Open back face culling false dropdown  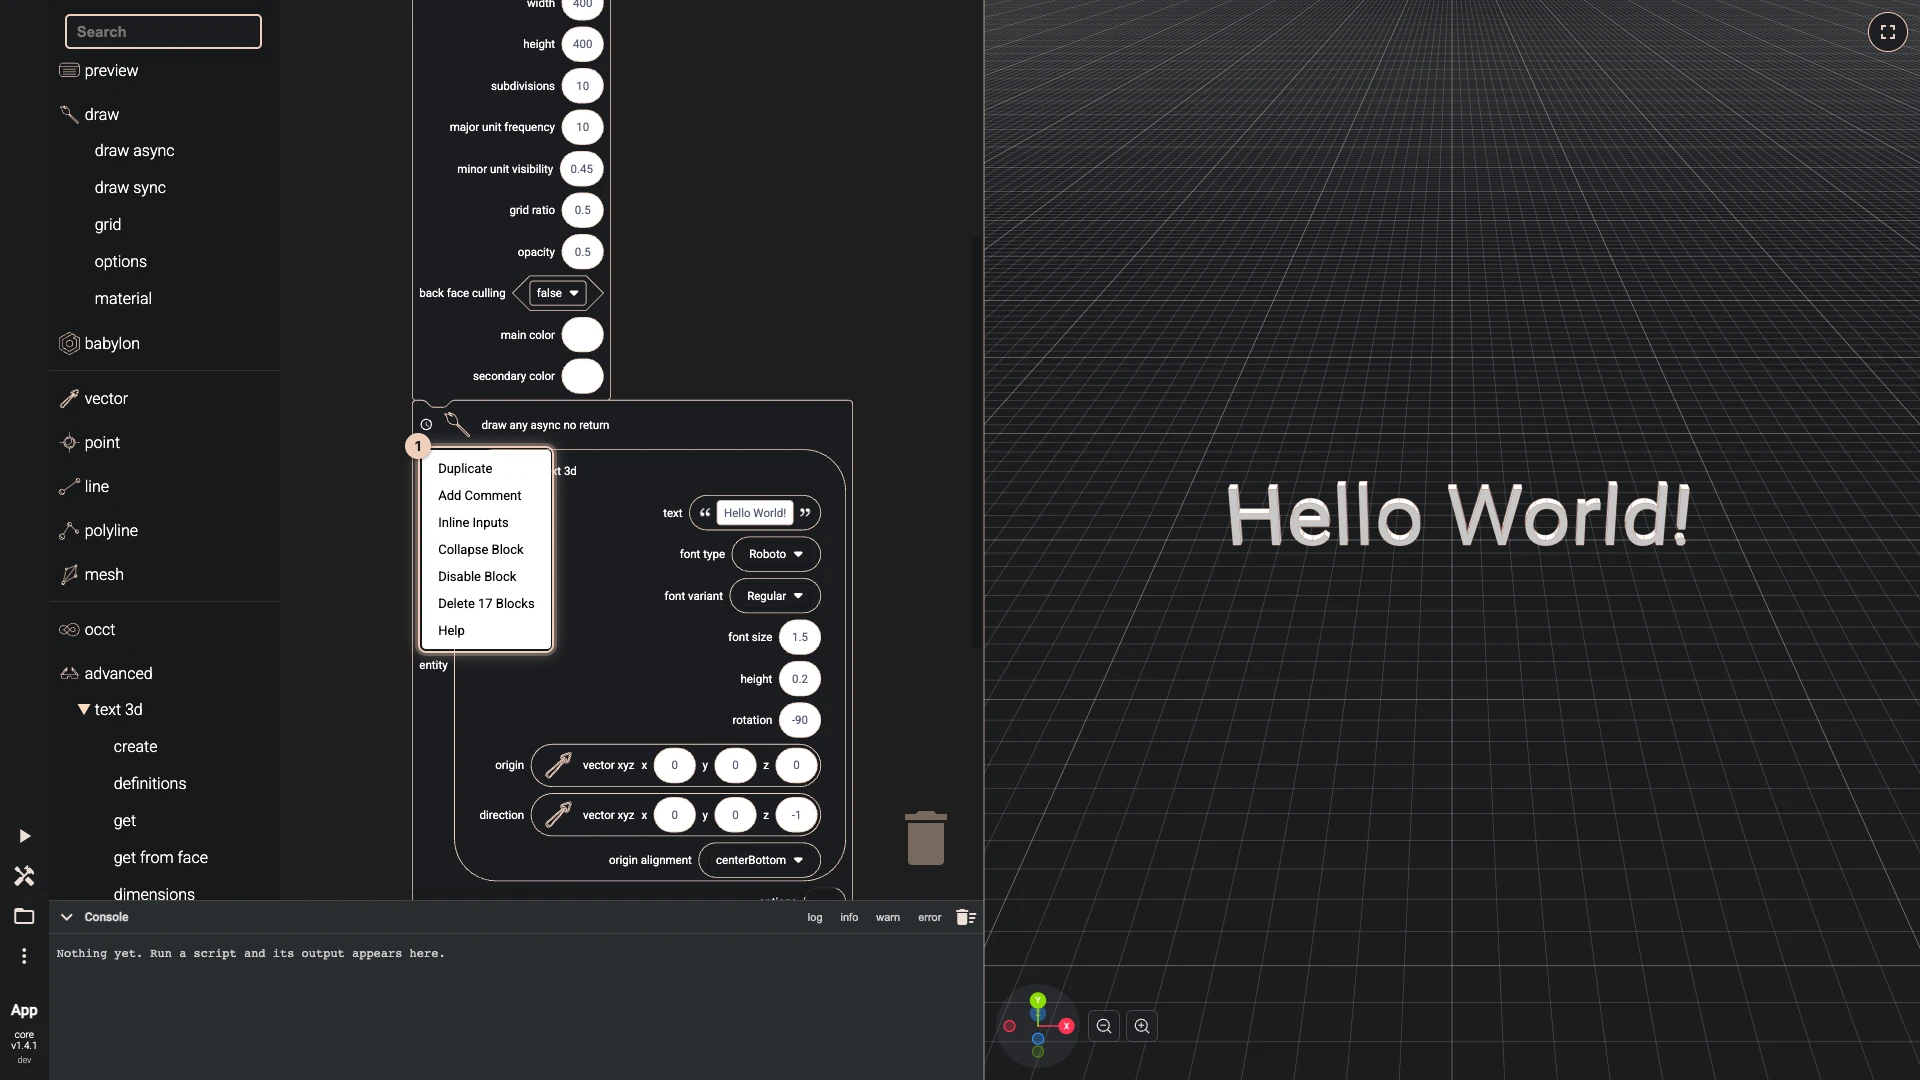point(558,293)
